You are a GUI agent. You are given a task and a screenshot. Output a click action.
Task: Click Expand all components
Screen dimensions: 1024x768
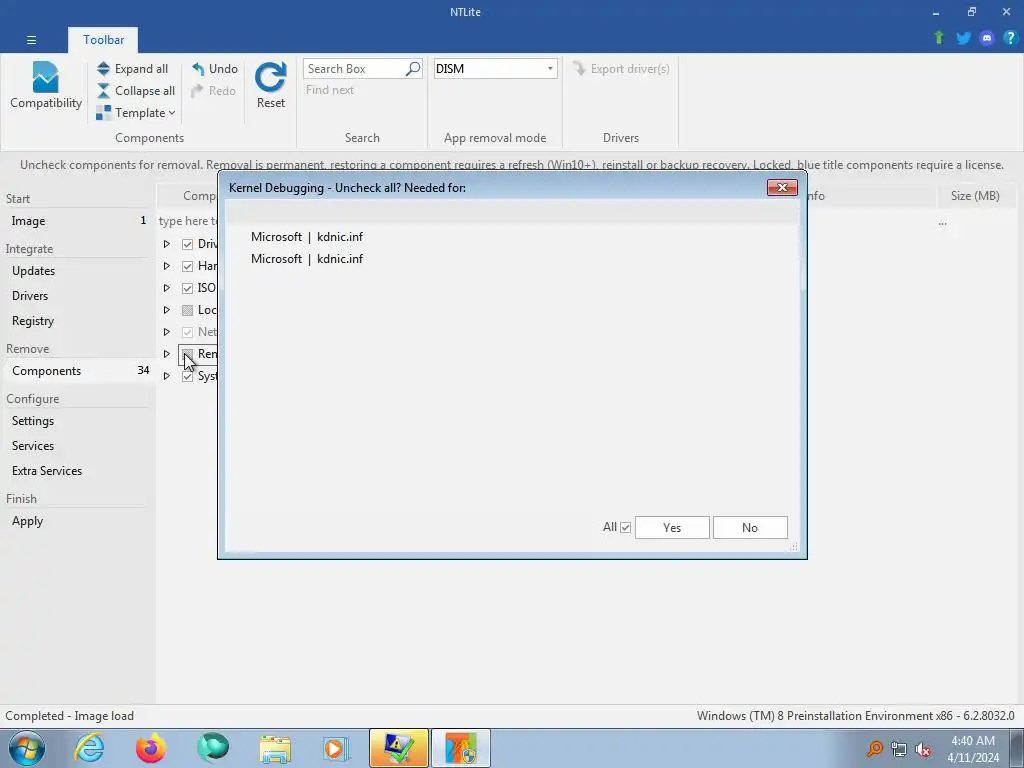tap(133, 69)
